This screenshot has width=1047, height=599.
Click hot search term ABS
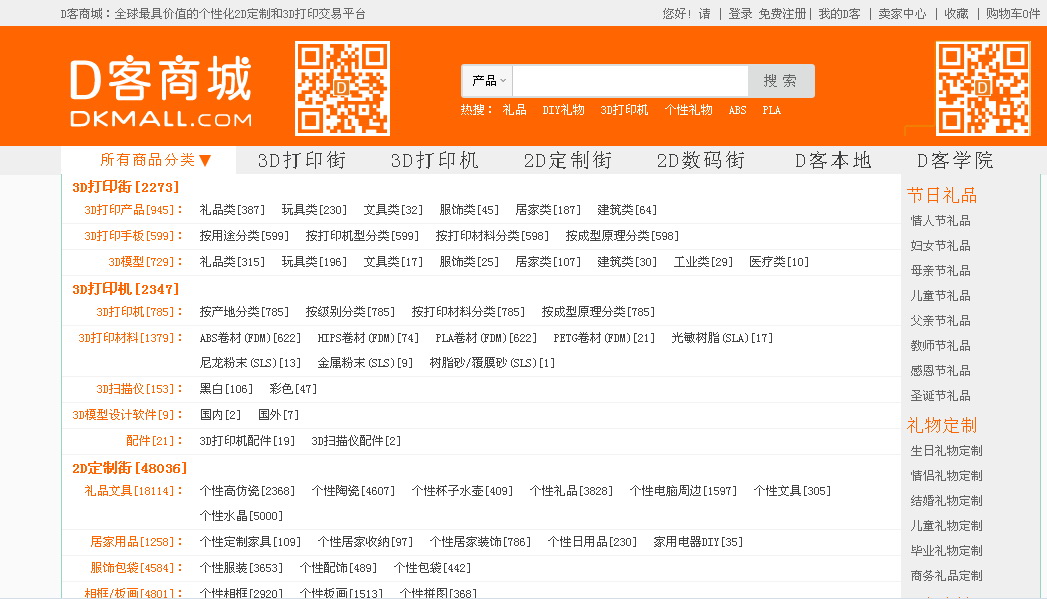pyautogui.click(x=737, y=110)
